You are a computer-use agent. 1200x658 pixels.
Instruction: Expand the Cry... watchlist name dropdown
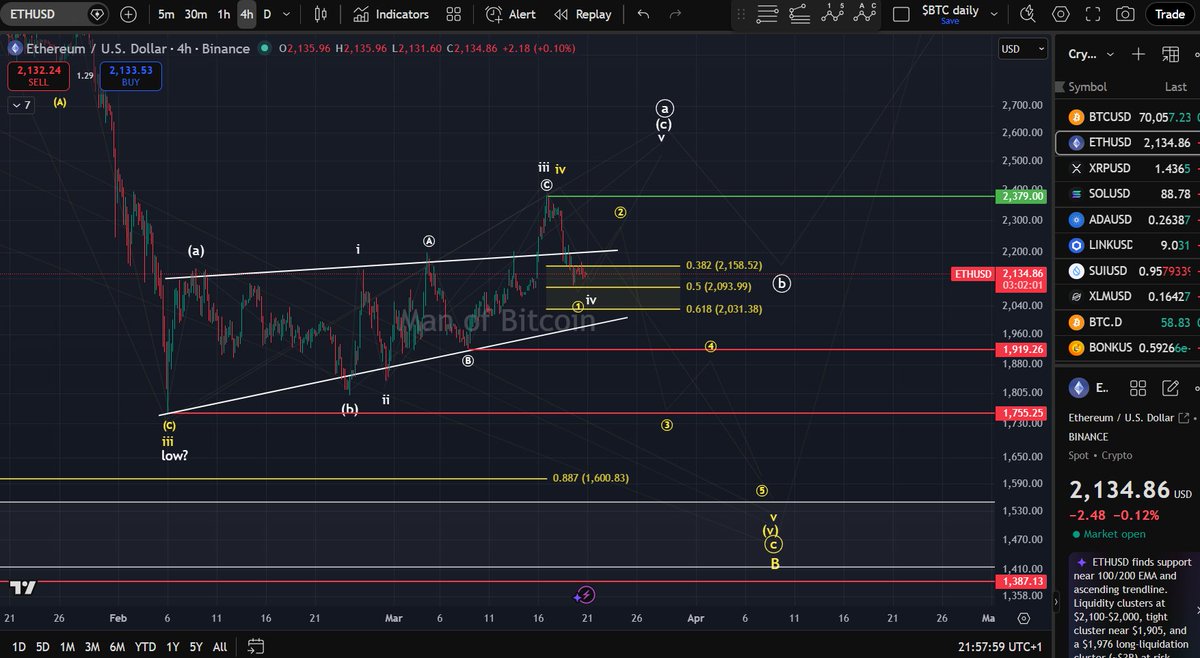pos(1090,54)
